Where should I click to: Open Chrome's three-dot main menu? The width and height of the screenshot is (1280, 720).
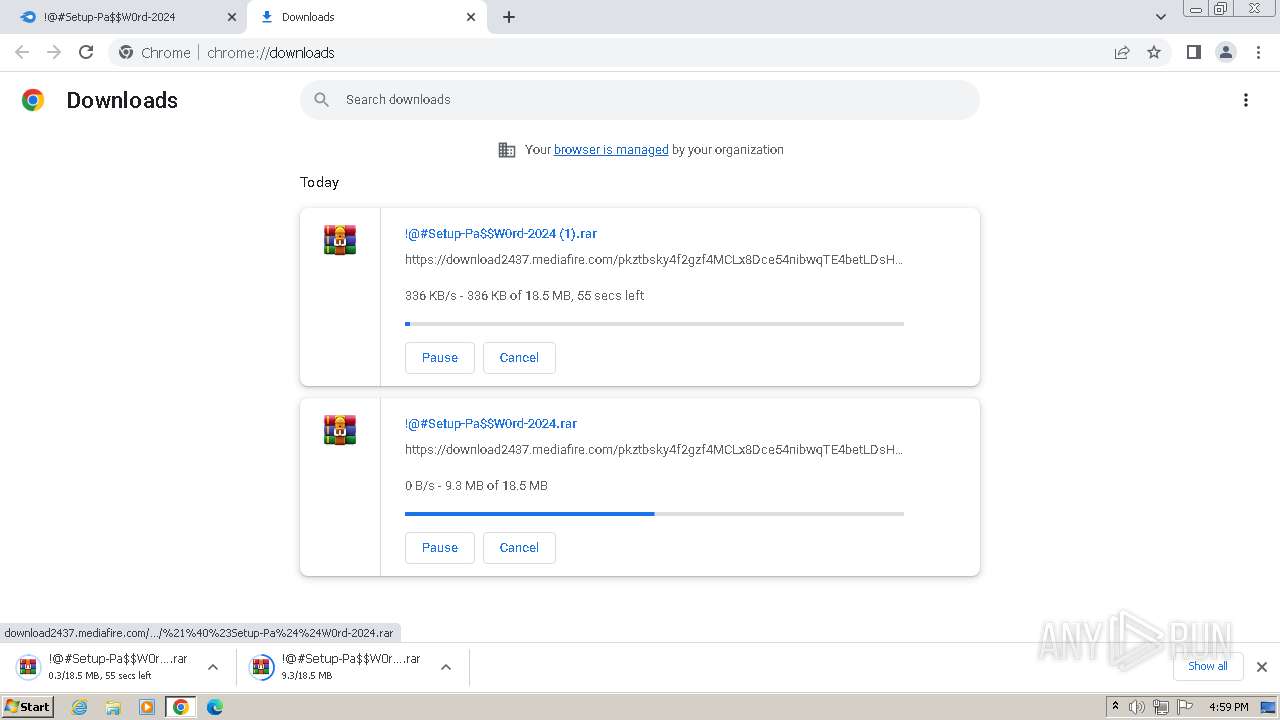1259,52
